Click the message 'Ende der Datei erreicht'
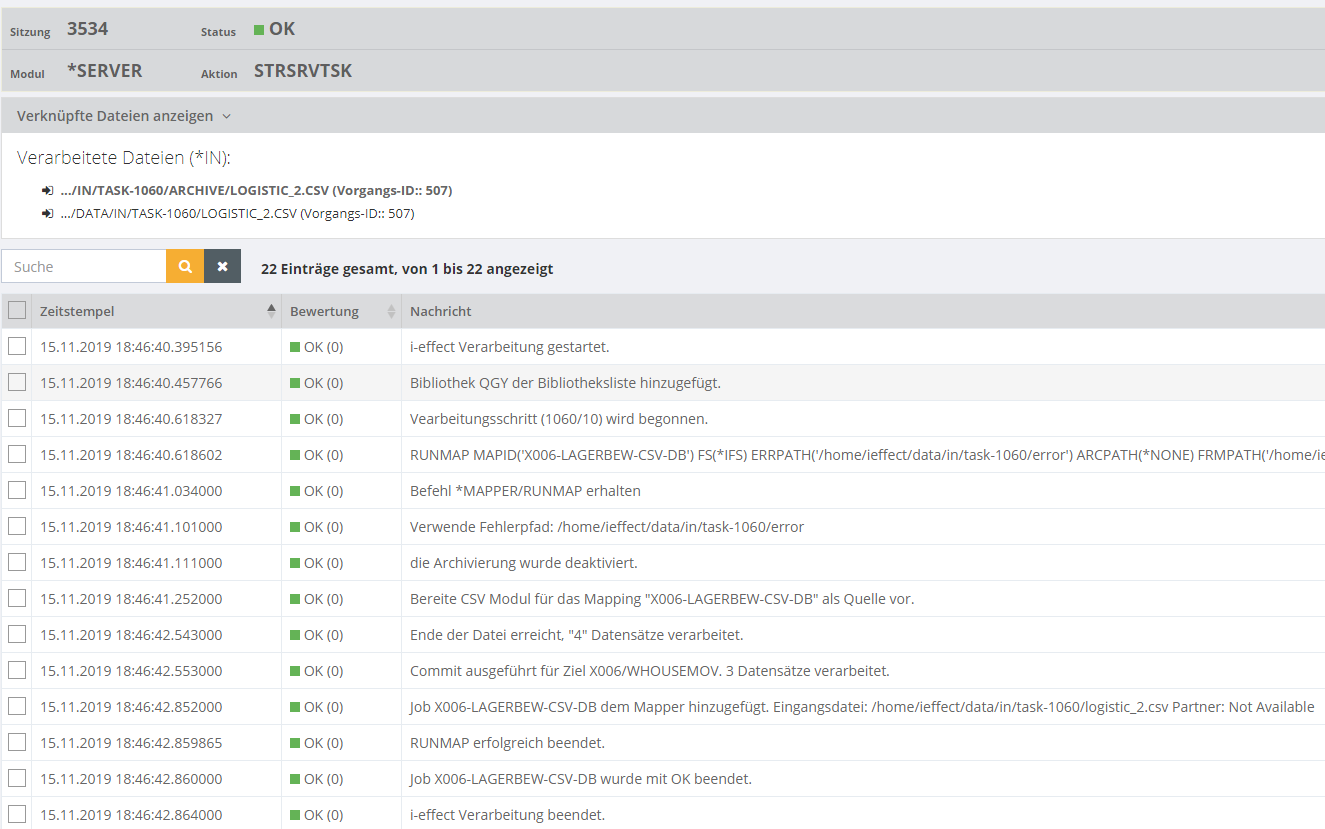This screenshot has height=829, width=1325. point(577,635)
